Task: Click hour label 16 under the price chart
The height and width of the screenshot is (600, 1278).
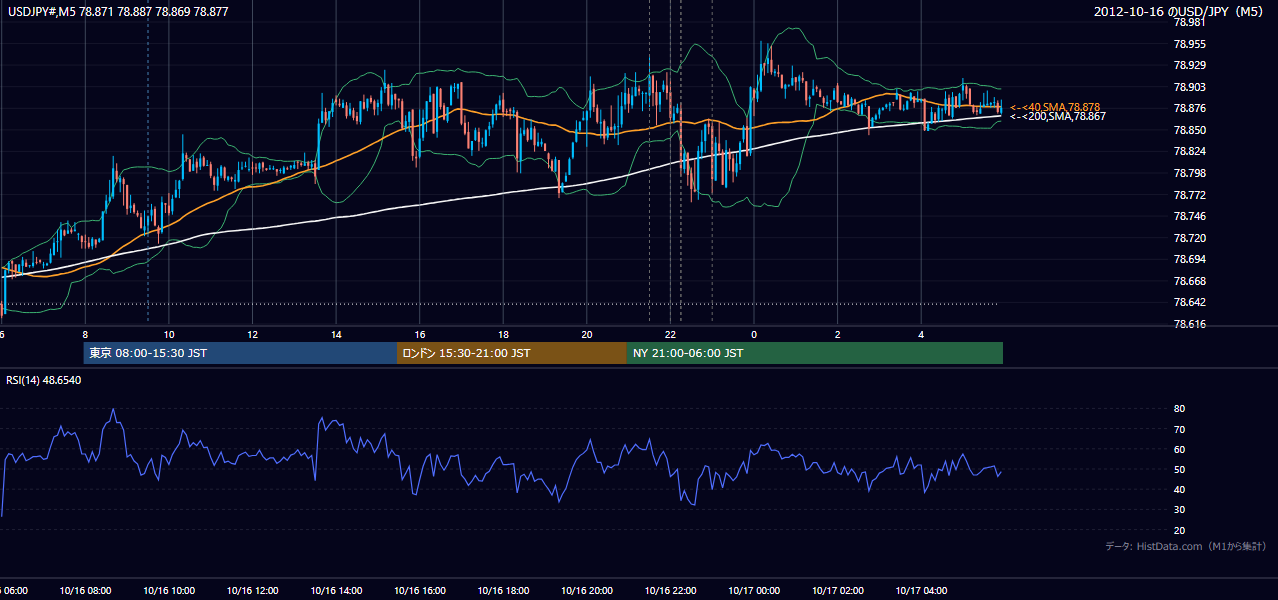Action: (x=420, y=335)
